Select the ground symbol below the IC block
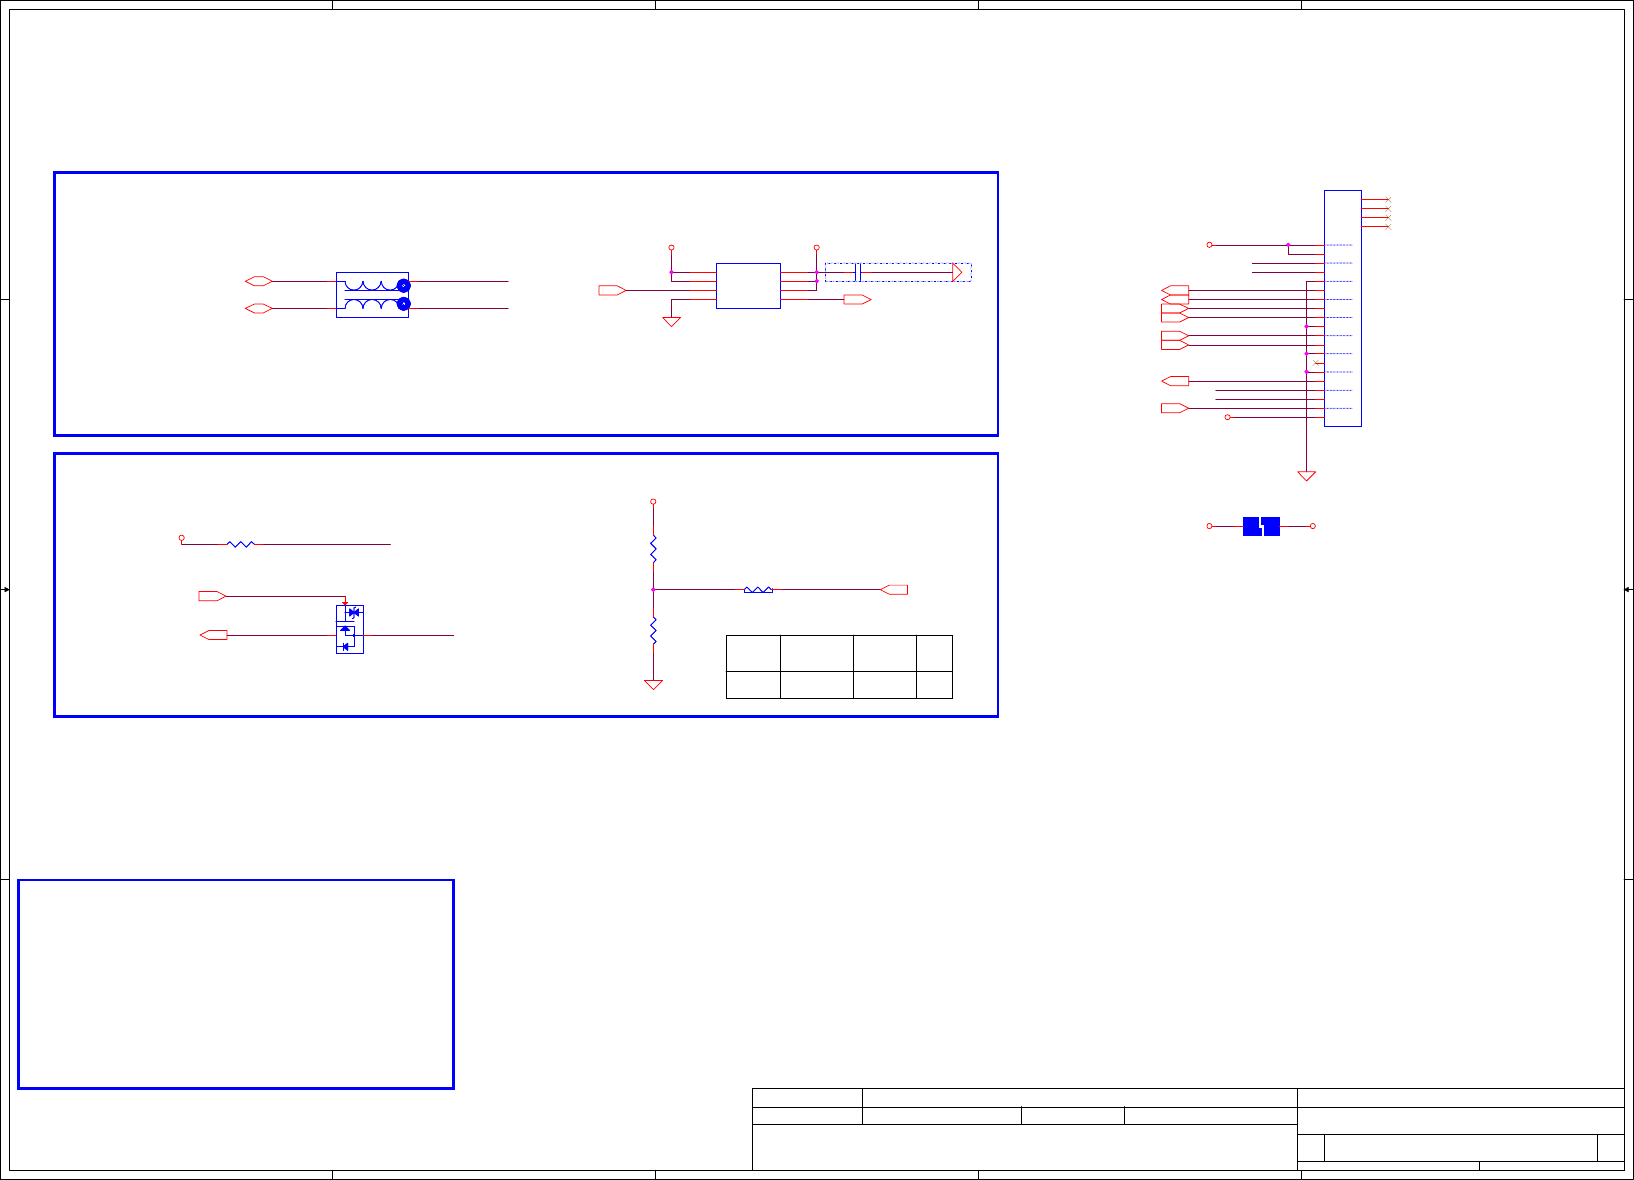This screenshot has height=1180, width=1634. [x=672, y=322]
